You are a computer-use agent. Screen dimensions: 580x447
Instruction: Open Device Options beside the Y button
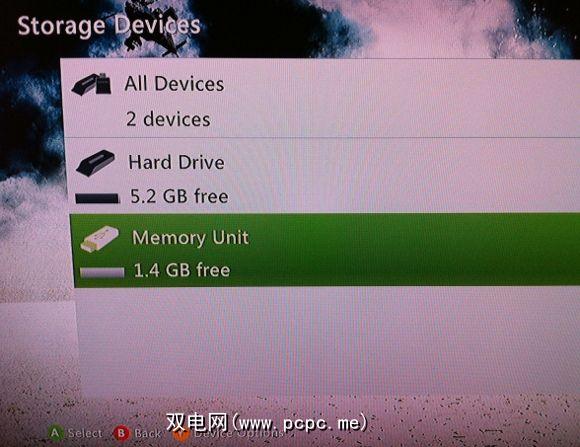tap(239, 433)
